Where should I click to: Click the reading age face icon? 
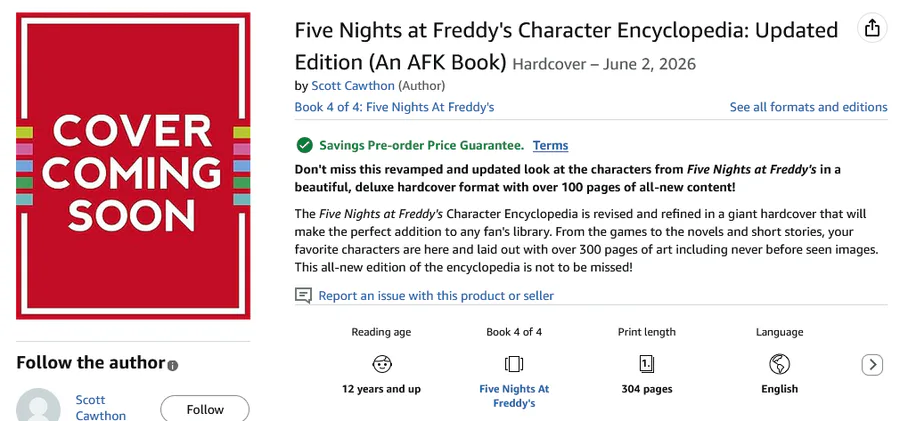click(381, 363)
